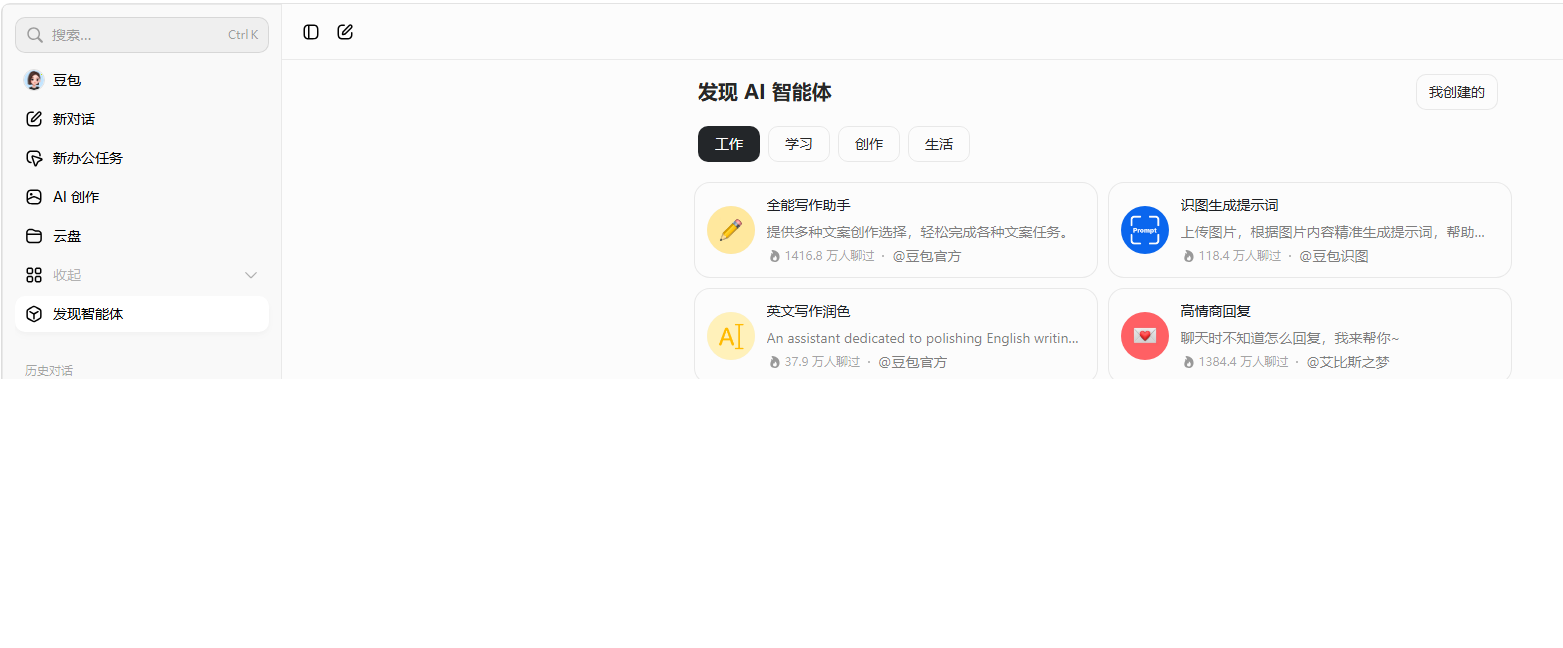This screenshot has height=648, width=1563.
Task: Open the 英文写作润色 agent title
Action: point(808,311)
